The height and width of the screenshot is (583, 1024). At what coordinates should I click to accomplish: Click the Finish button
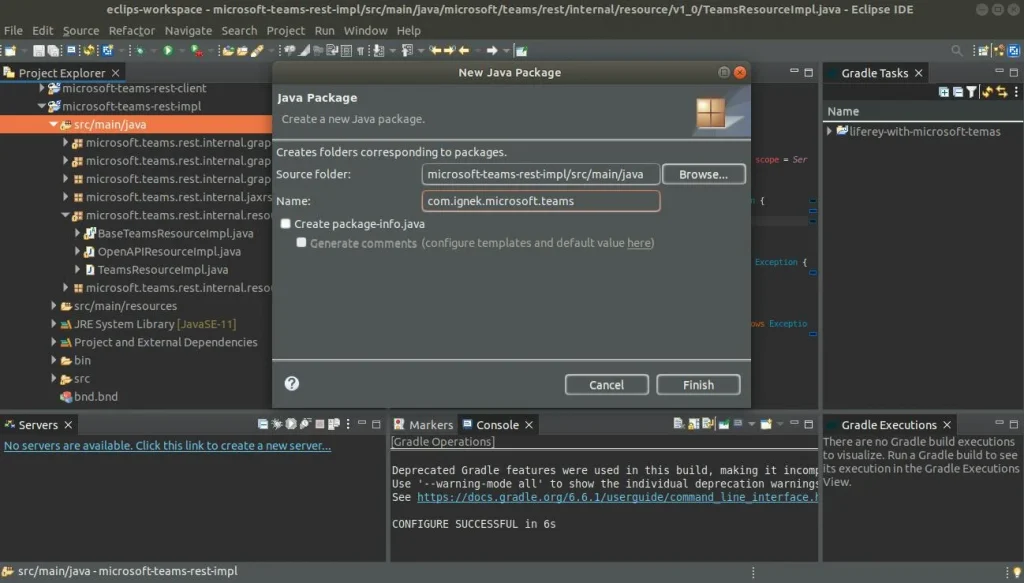point(698,385)
